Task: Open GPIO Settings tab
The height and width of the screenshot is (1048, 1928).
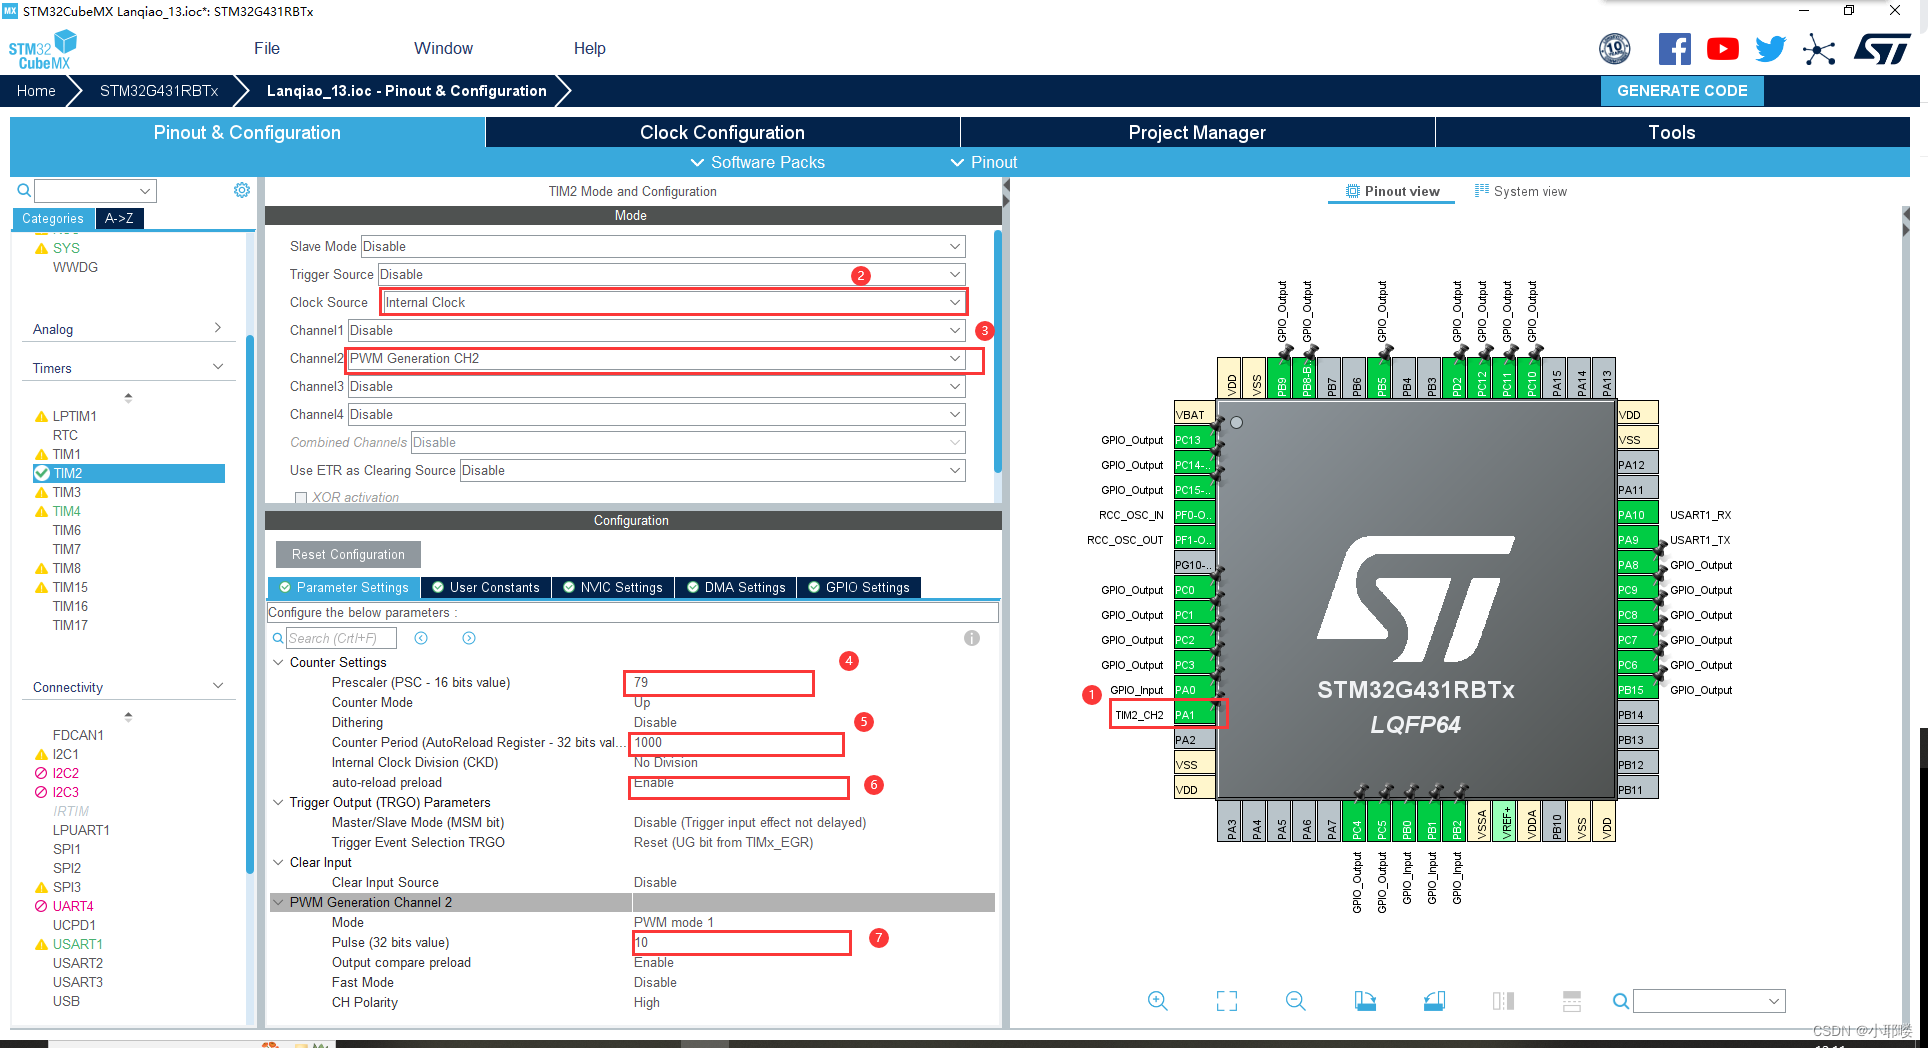Action: click(x=858, y=587)
